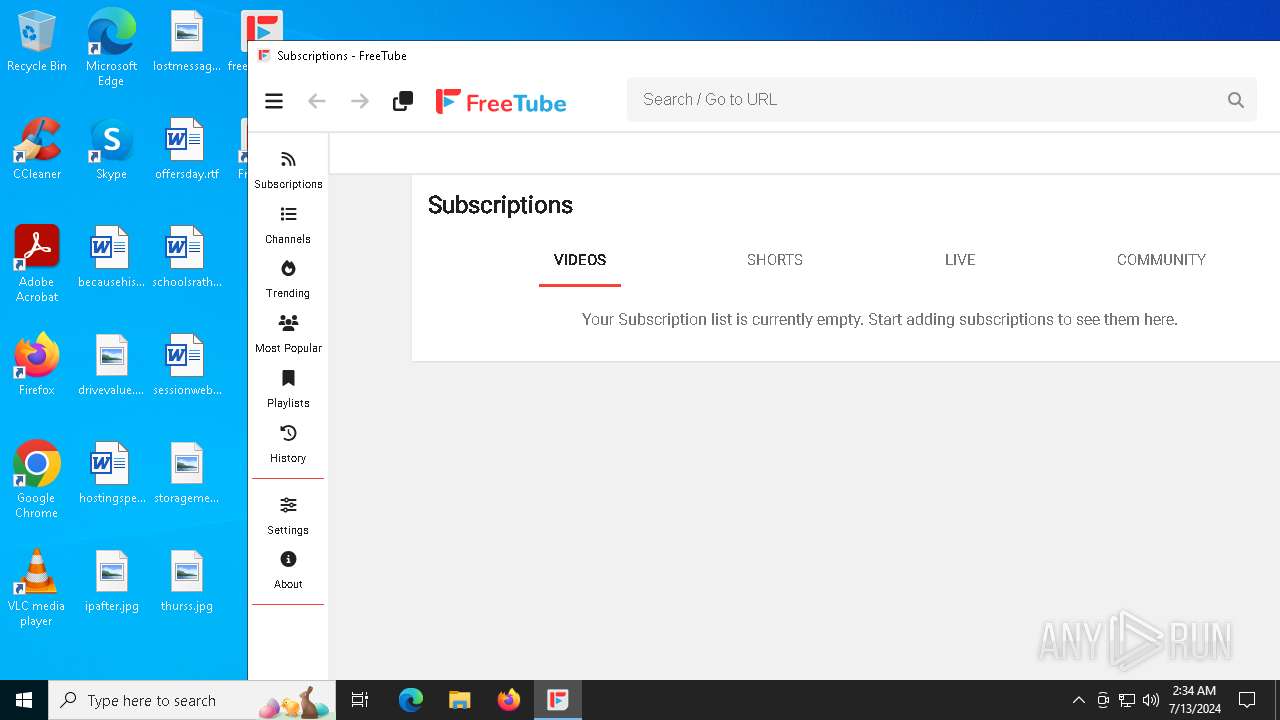This screenshot has height=720, width=1280.
Task: Open Channels in the sidebar
Action: (x=288, y=225)
